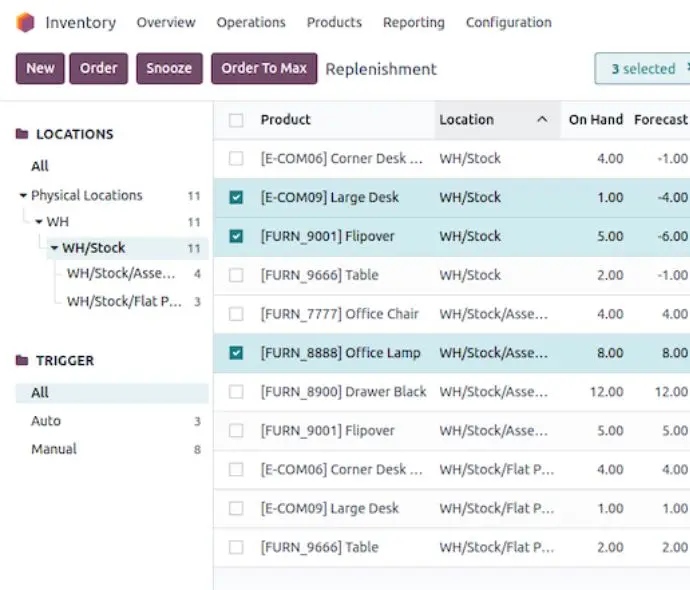Screen dimensions: 690x590
Task: Open the Operations menu
Action: coord(251,22)
